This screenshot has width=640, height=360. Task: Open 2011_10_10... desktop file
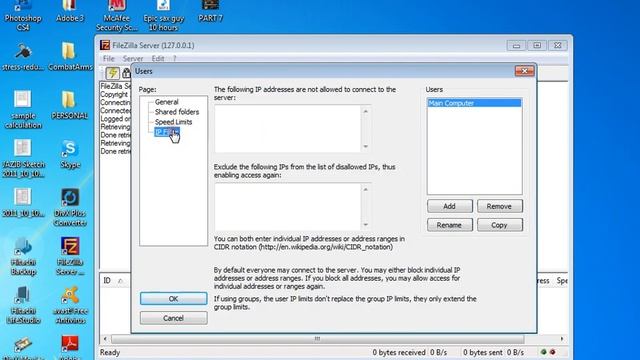[23, 202]
